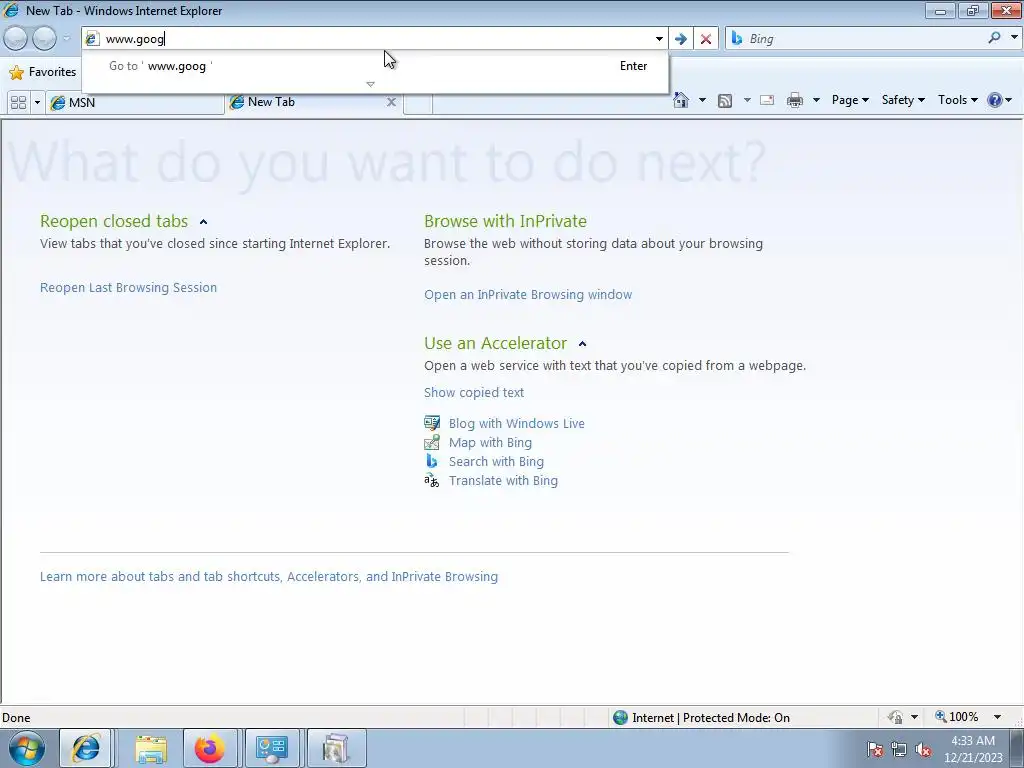Click the Blog with Windows Live icon
The image size is (1024, 768).
432,423
